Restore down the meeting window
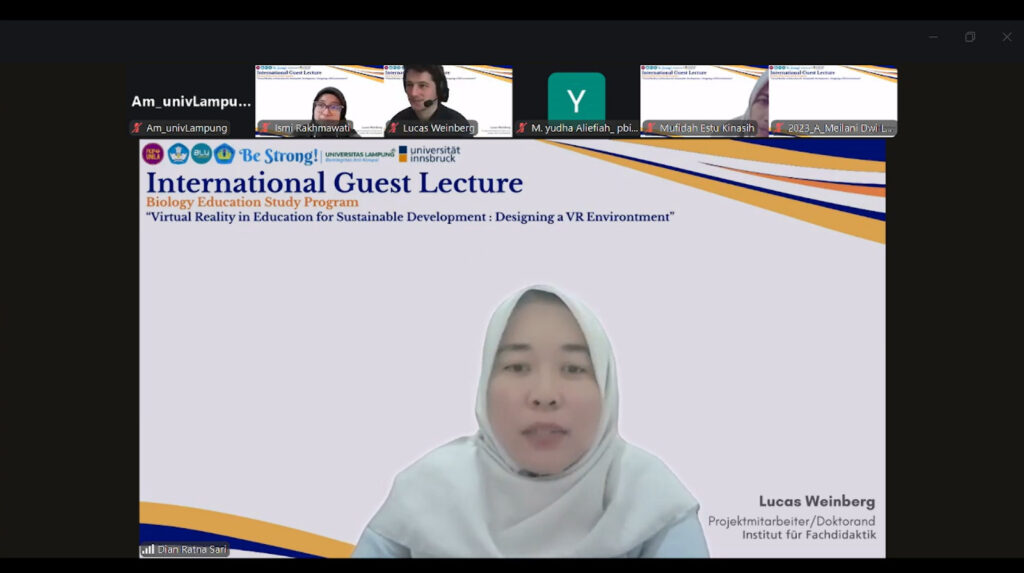The height and width of the screenshot is (573, 1024). point(969,37)
